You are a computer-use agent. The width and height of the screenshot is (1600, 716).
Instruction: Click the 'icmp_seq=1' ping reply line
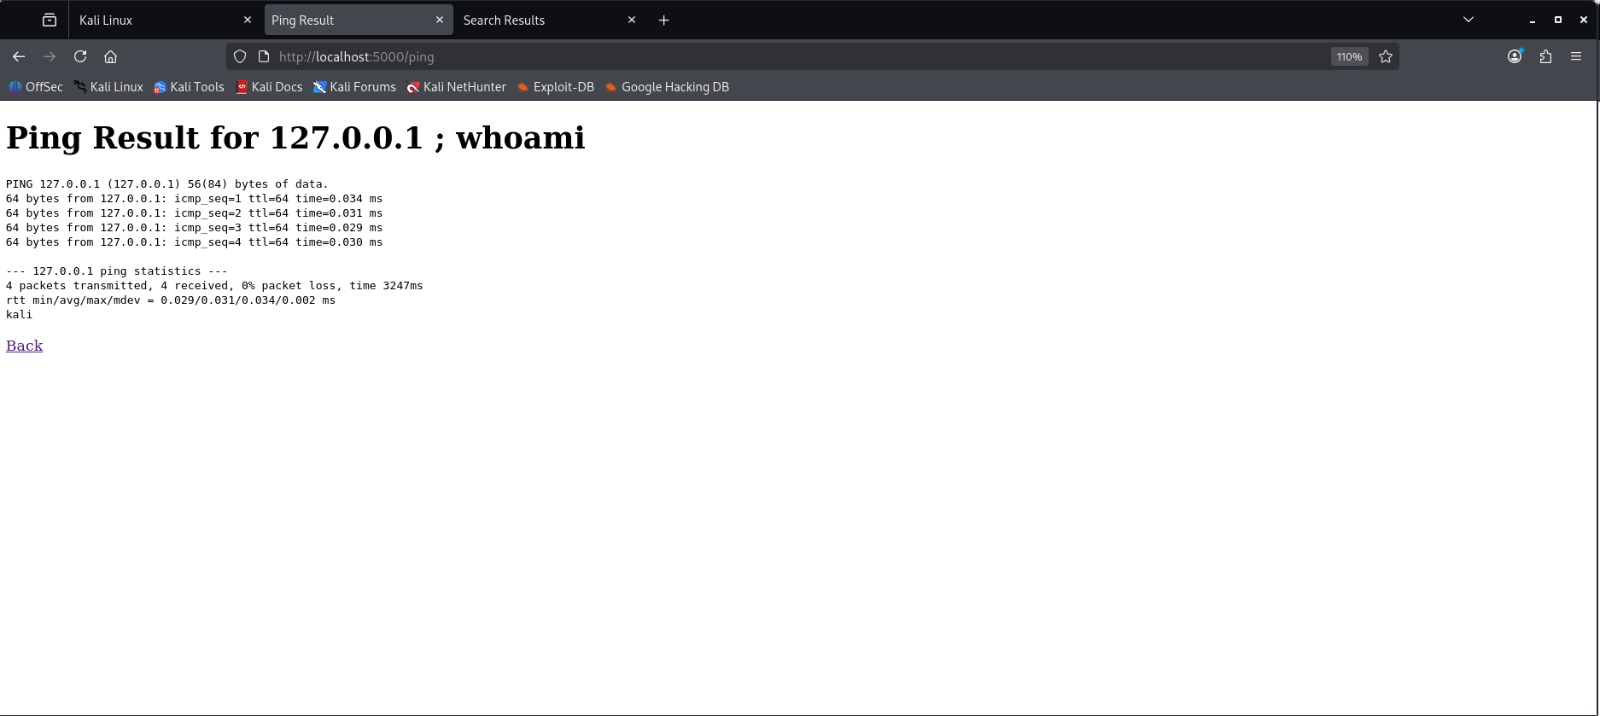click(194, 198)
